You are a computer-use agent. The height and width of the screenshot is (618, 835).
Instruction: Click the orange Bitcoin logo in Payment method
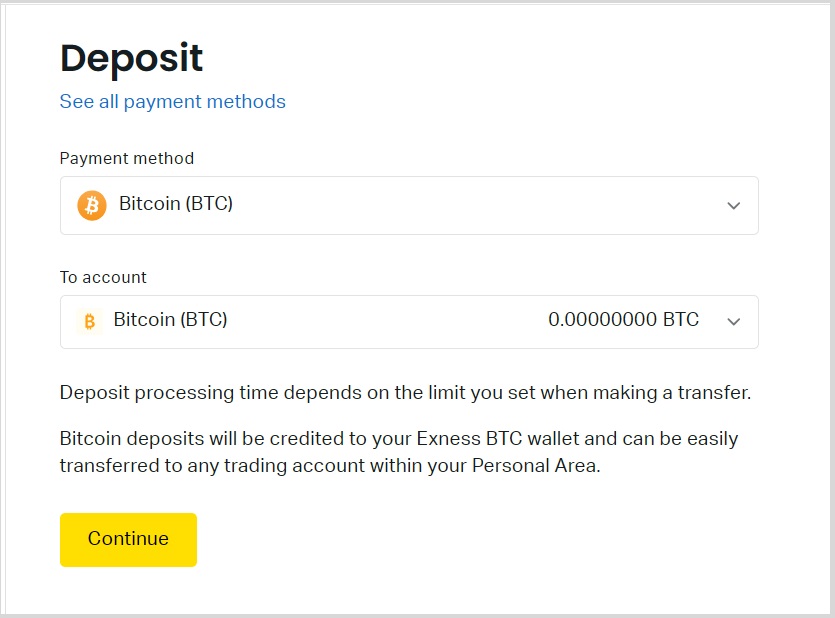coord(92,206)
